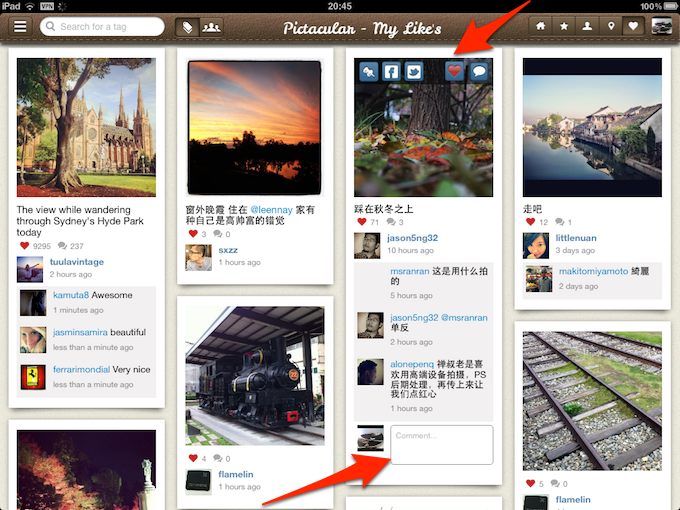Open alonepeng commenter link
This screenshot has height=510, width=680.
point(412,364)
